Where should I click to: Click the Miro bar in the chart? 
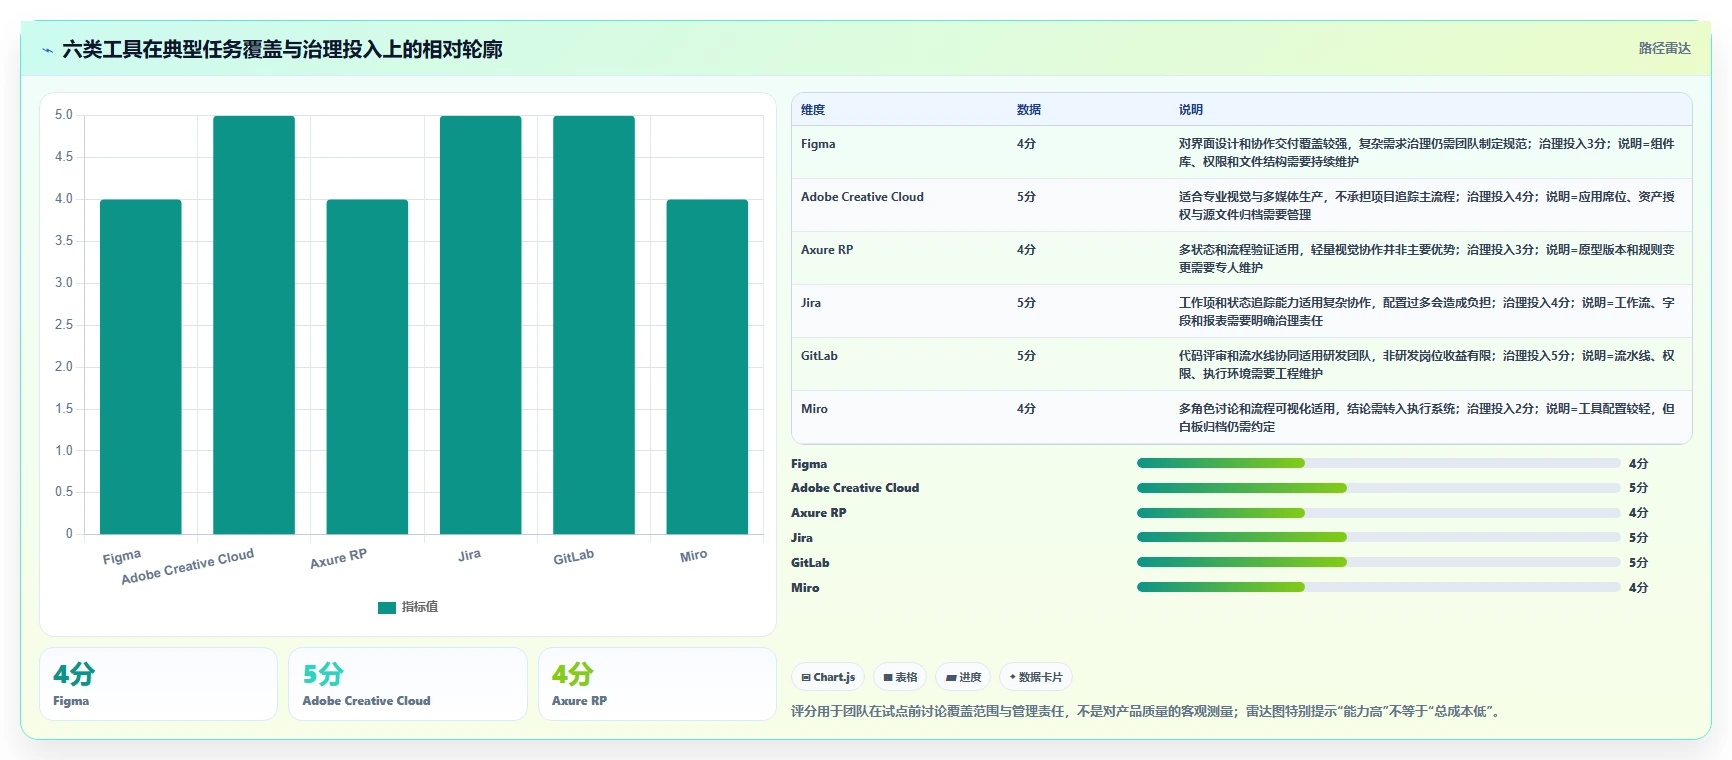(707, 366)
